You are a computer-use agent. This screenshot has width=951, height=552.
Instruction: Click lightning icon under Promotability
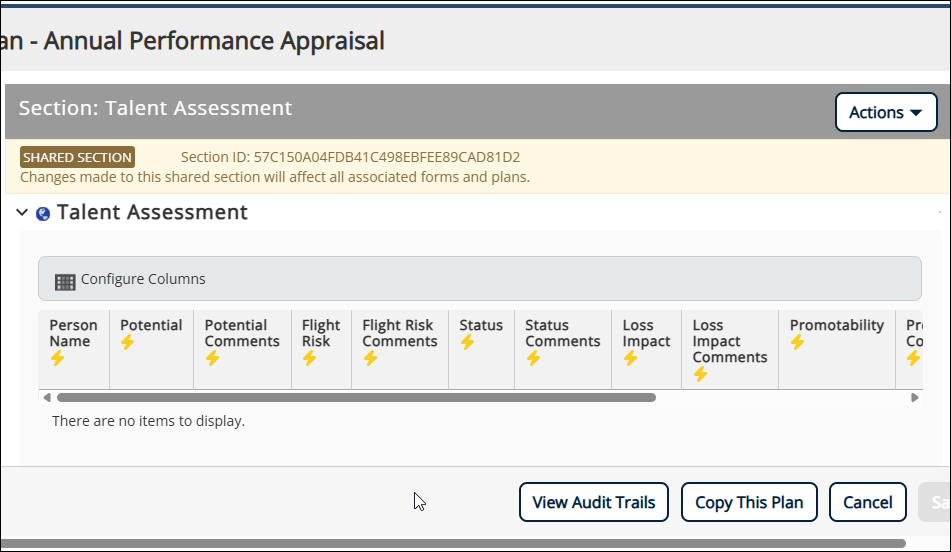point(798,343)
